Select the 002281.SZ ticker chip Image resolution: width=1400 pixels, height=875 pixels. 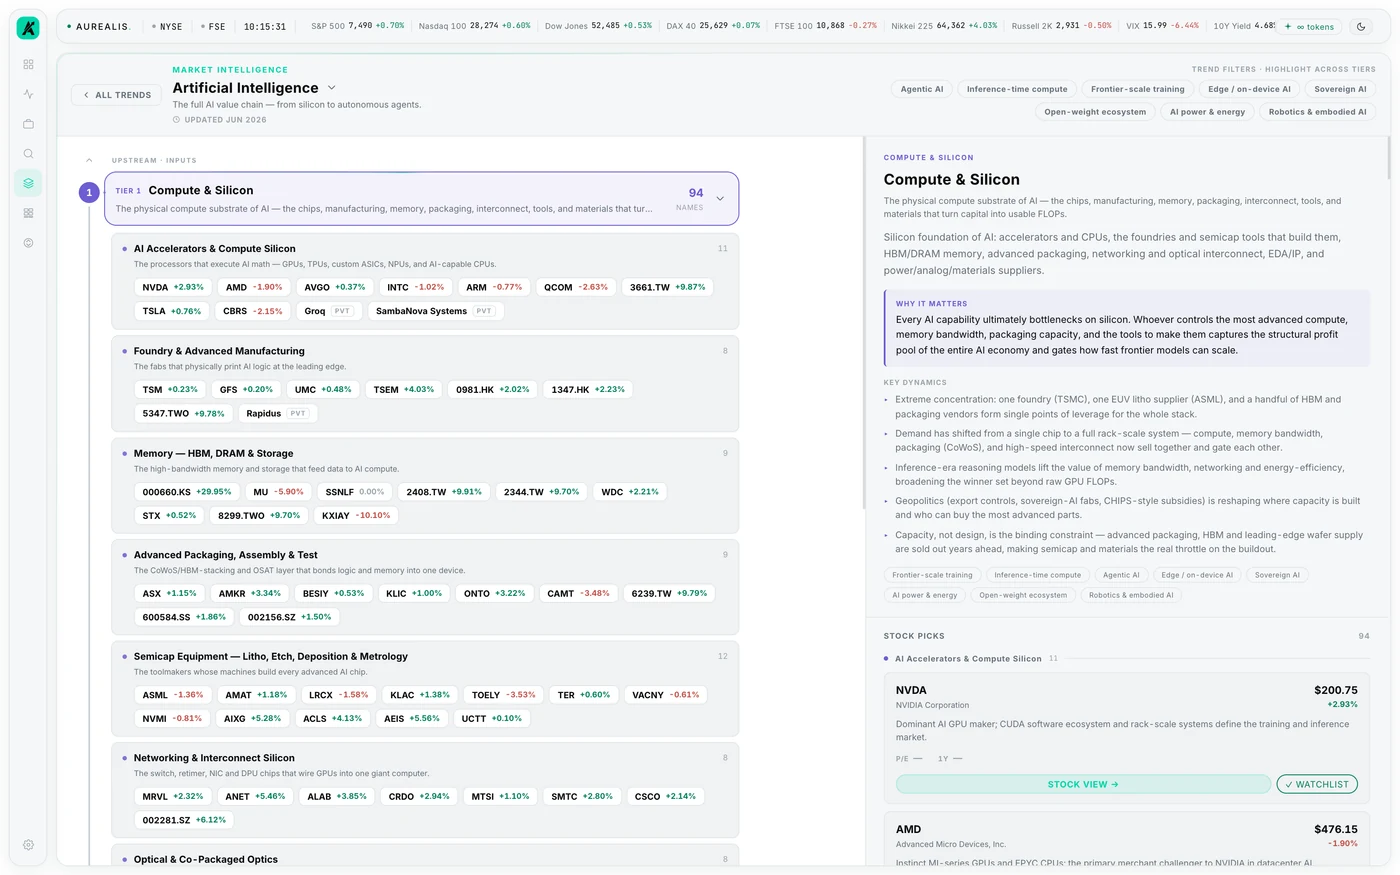184,820
